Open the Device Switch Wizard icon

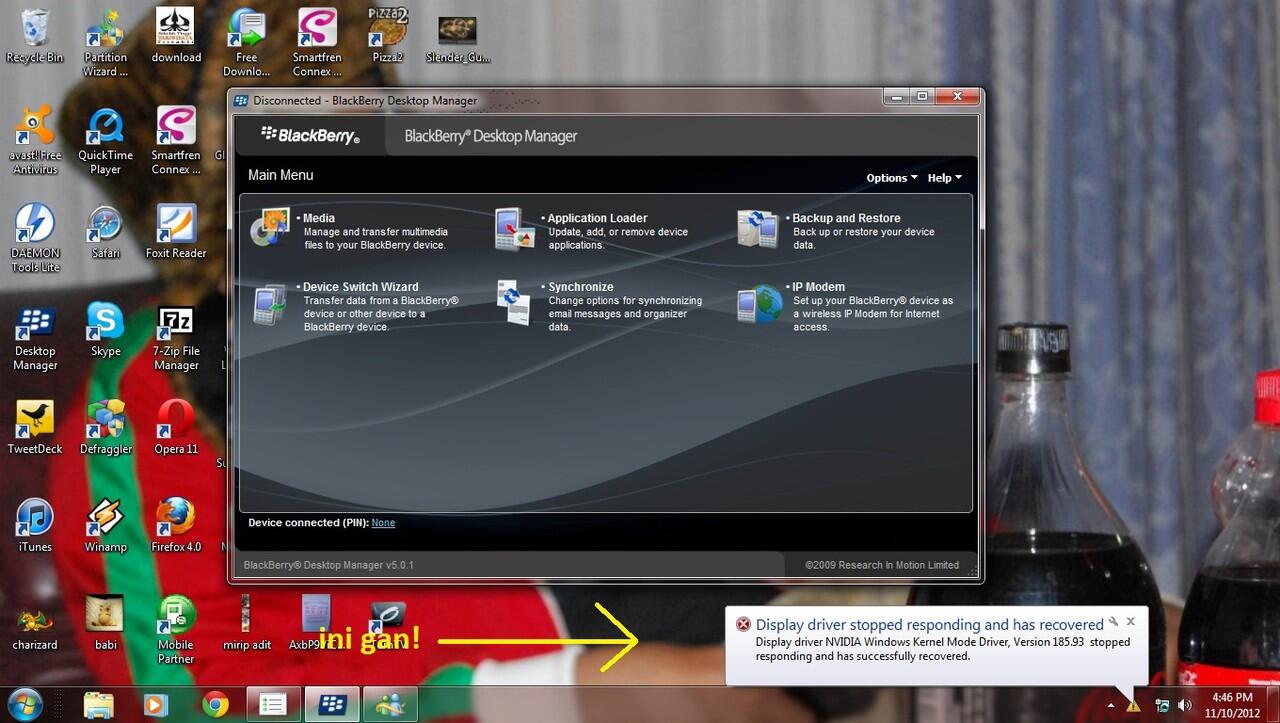click(270, 305)
